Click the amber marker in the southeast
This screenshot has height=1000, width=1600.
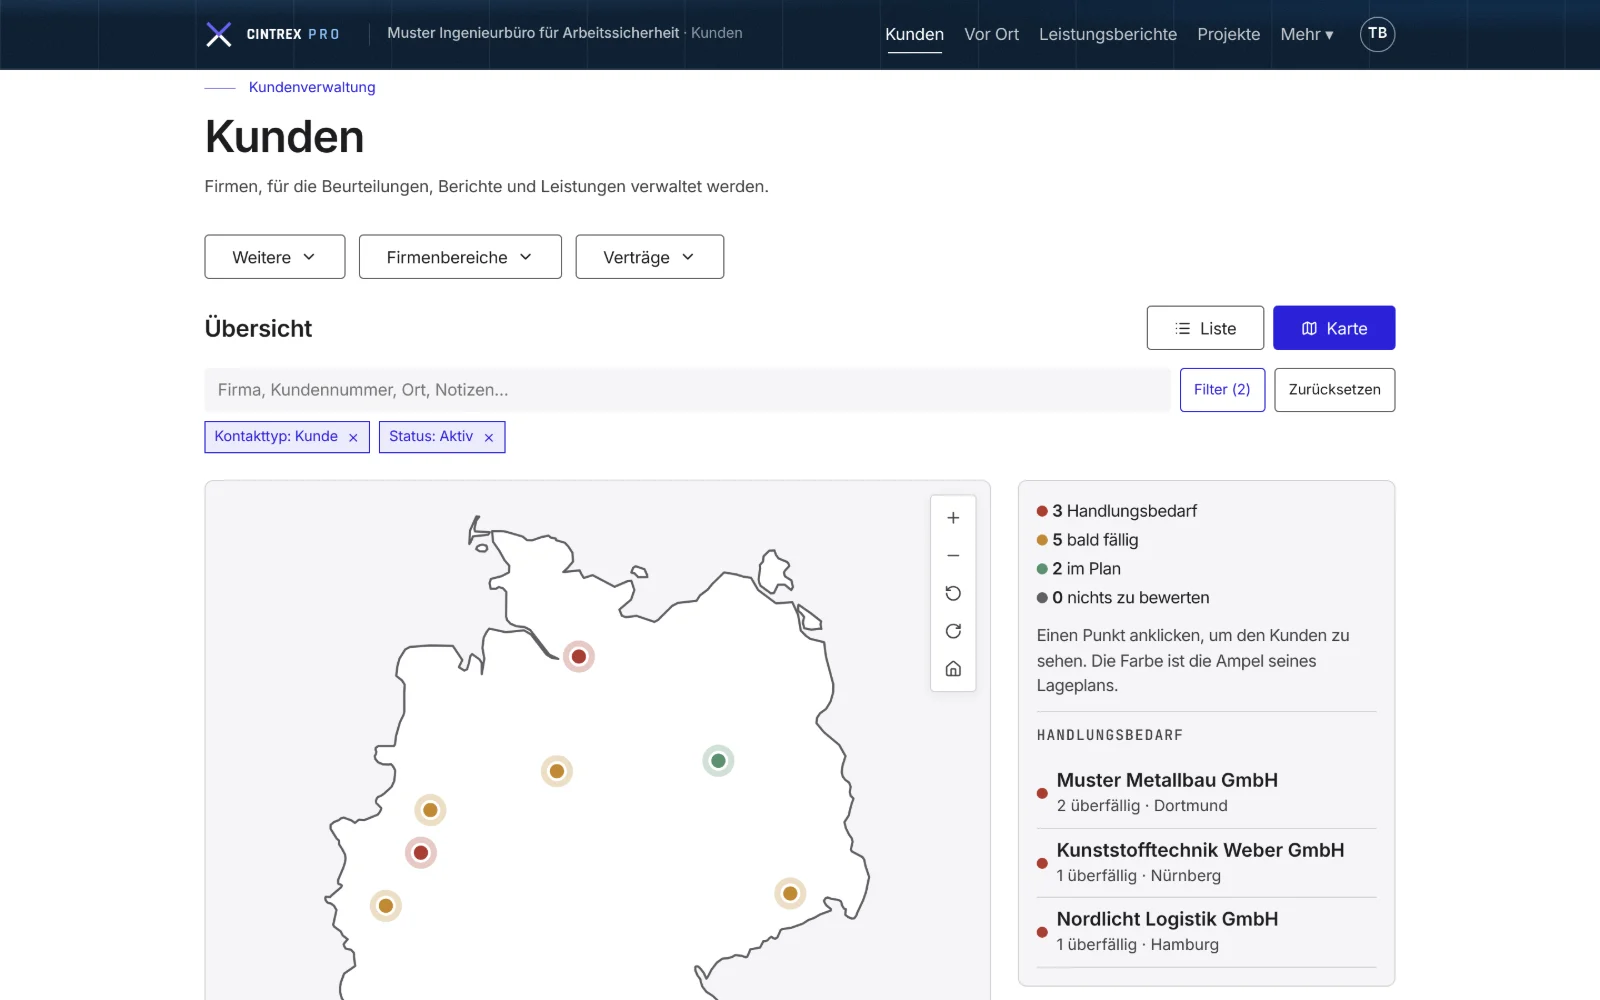(790, 893)
